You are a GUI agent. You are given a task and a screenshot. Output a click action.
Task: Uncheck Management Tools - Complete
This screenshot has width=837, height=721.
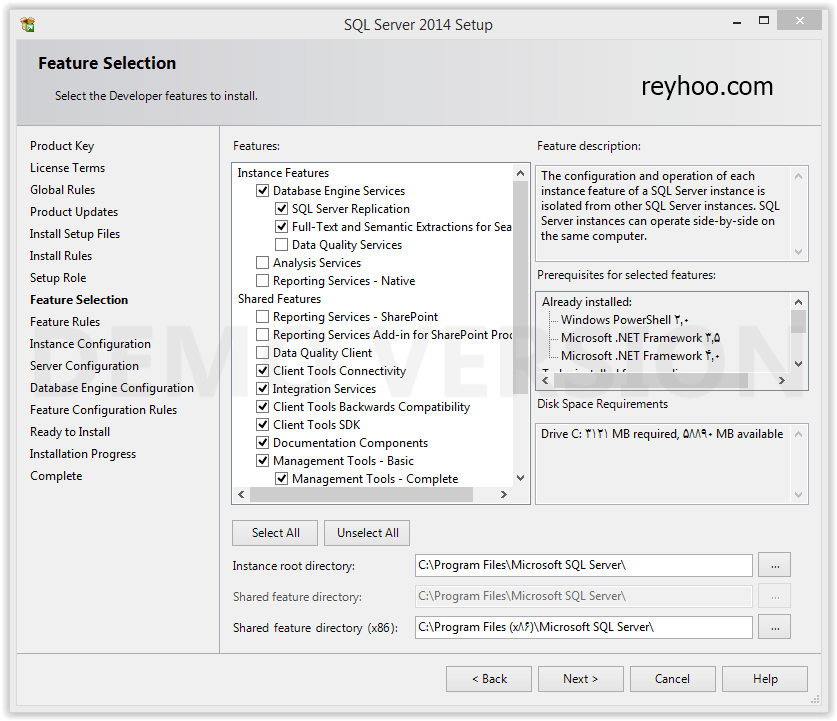point(281,479)
